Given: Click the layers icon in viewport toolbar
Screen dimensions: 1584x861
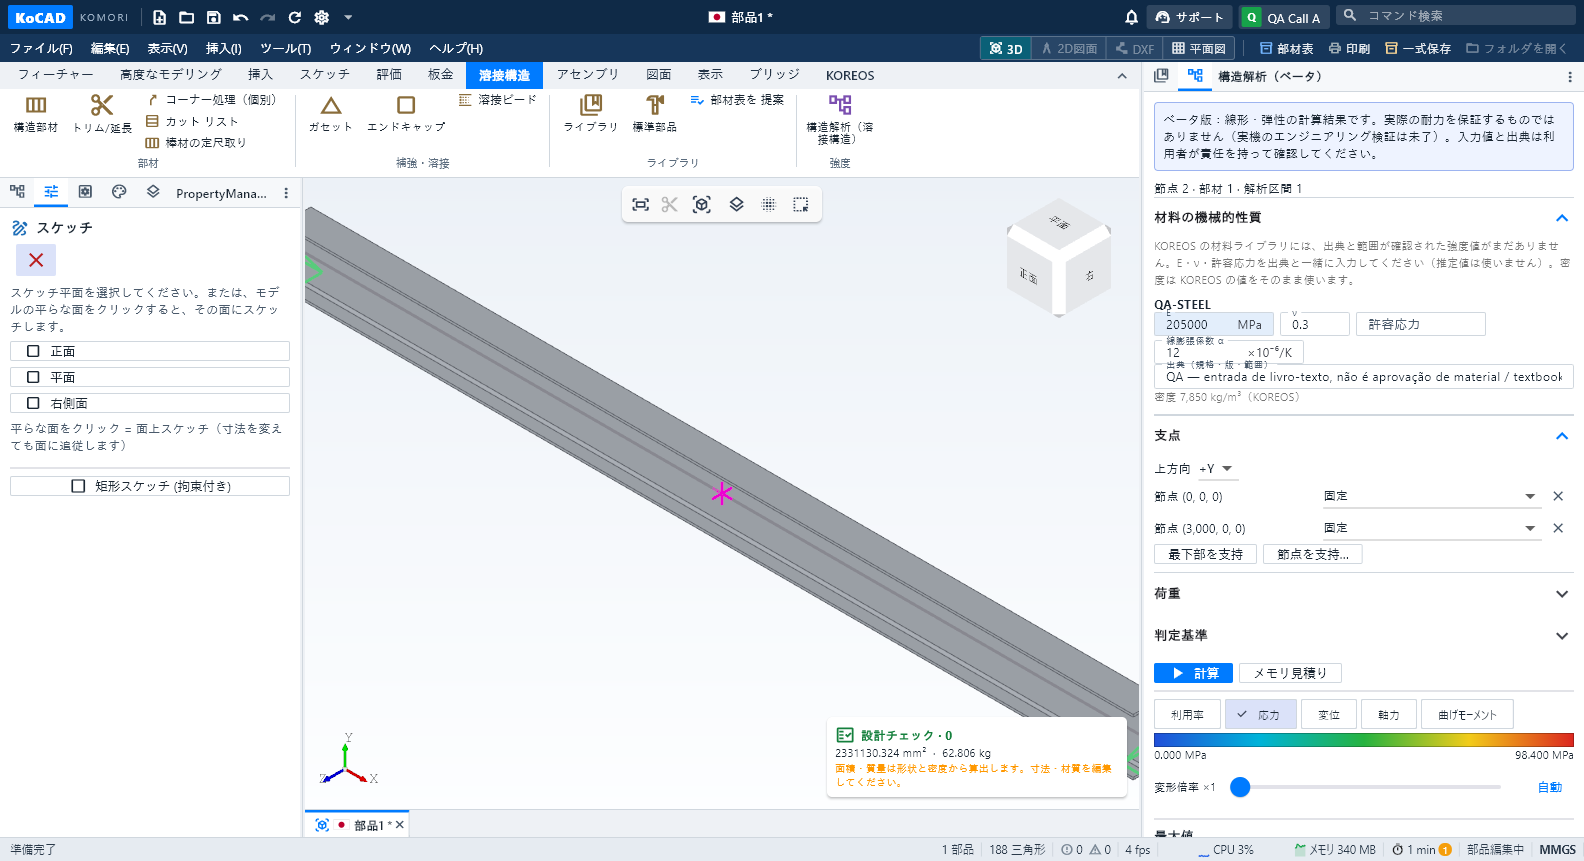Looking at the screenshot, I should (x=736, y=204).
